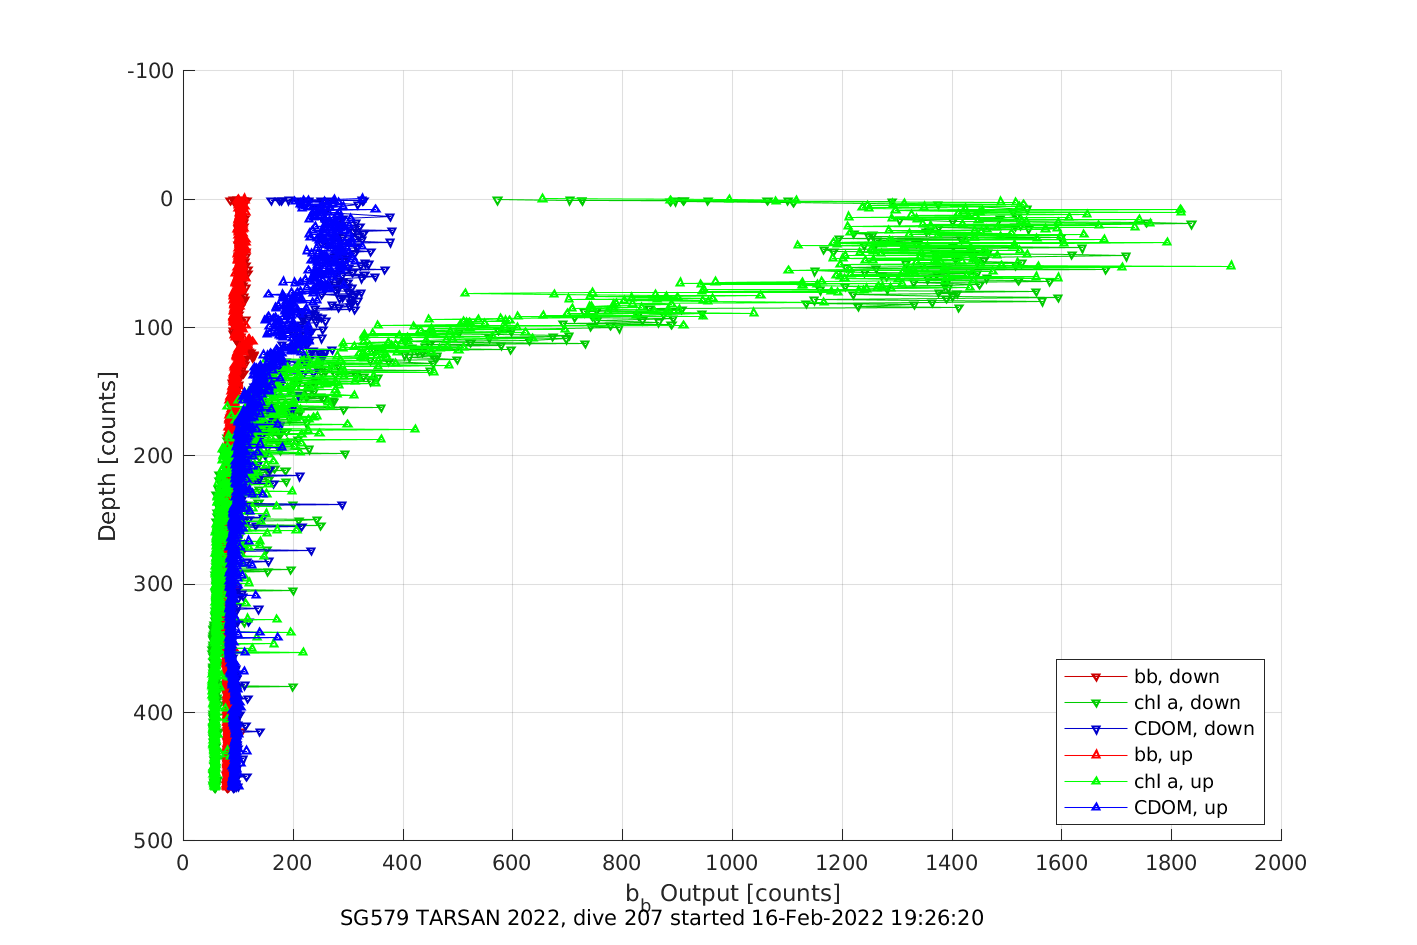Click the x-axis tick label 200
1417x945 pixels.
point(293,863)
